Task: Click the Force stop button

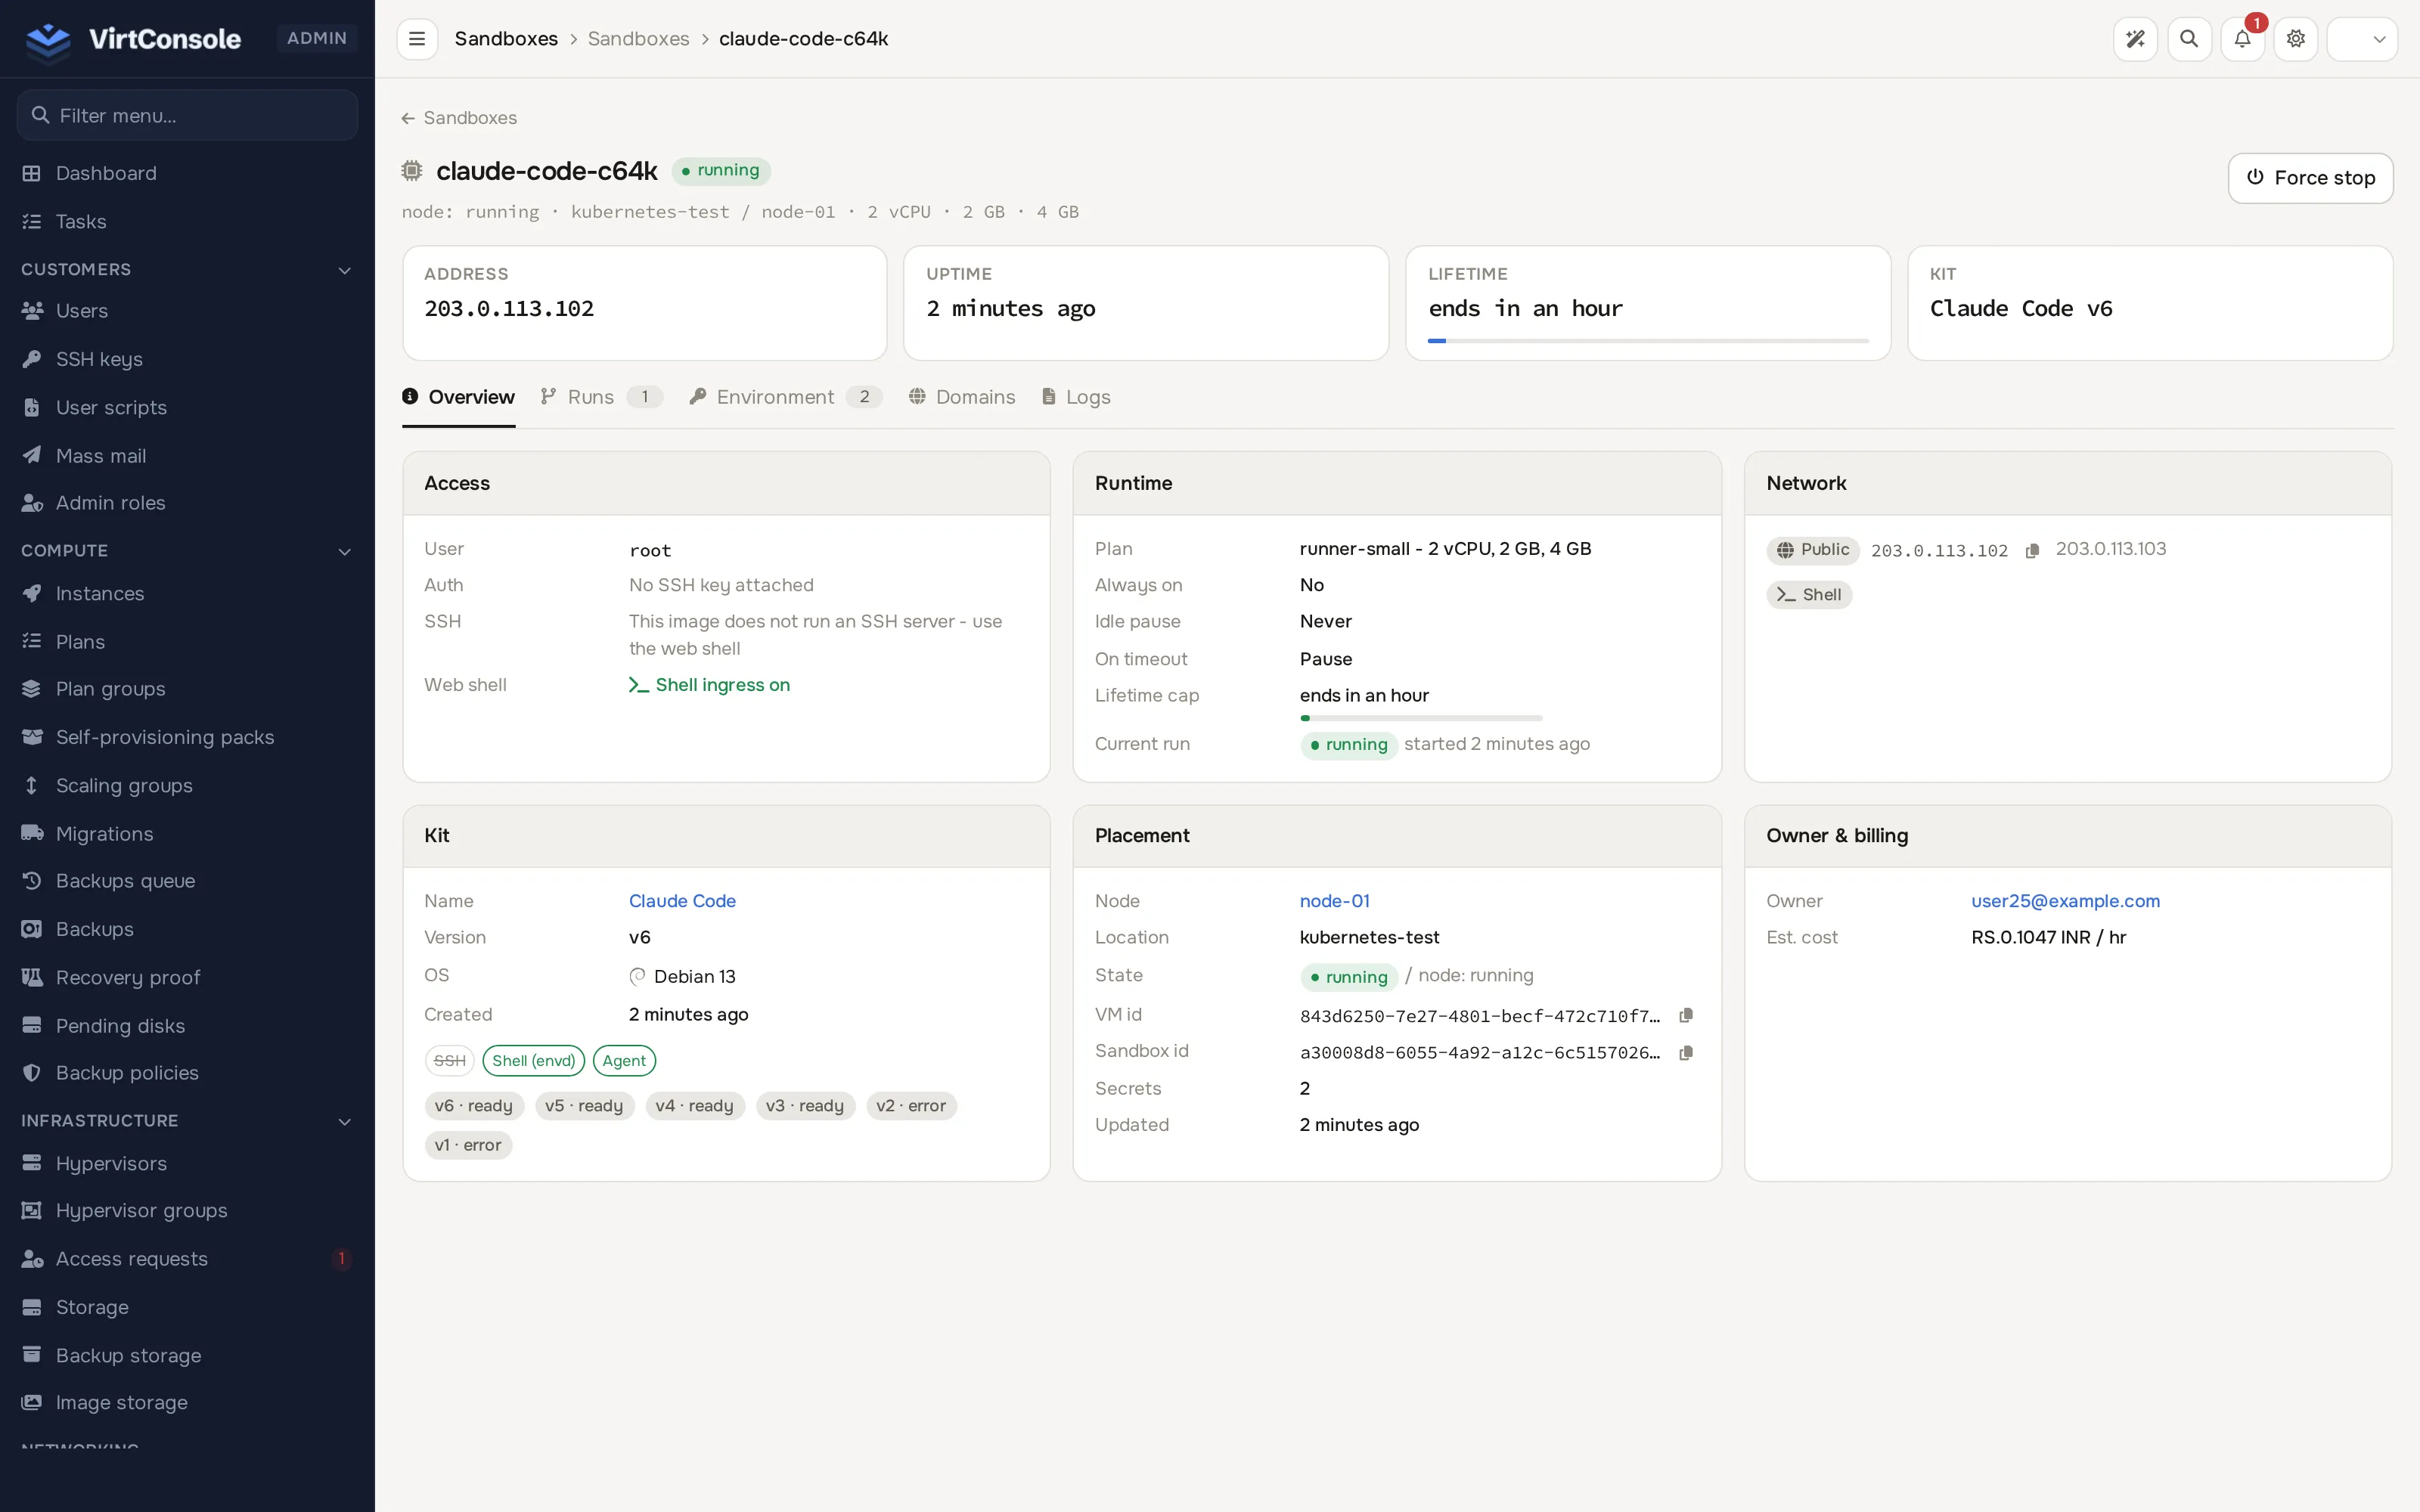Action: pos(2310,178)
